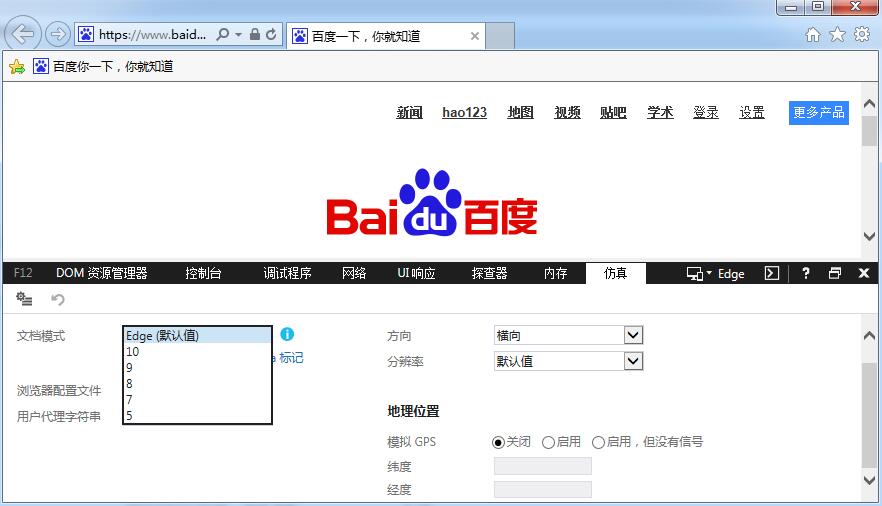Switch to the 内存 tab
The width and height of the screenshot is (882, 506).
pyautogui.click(x=555, y=273)
